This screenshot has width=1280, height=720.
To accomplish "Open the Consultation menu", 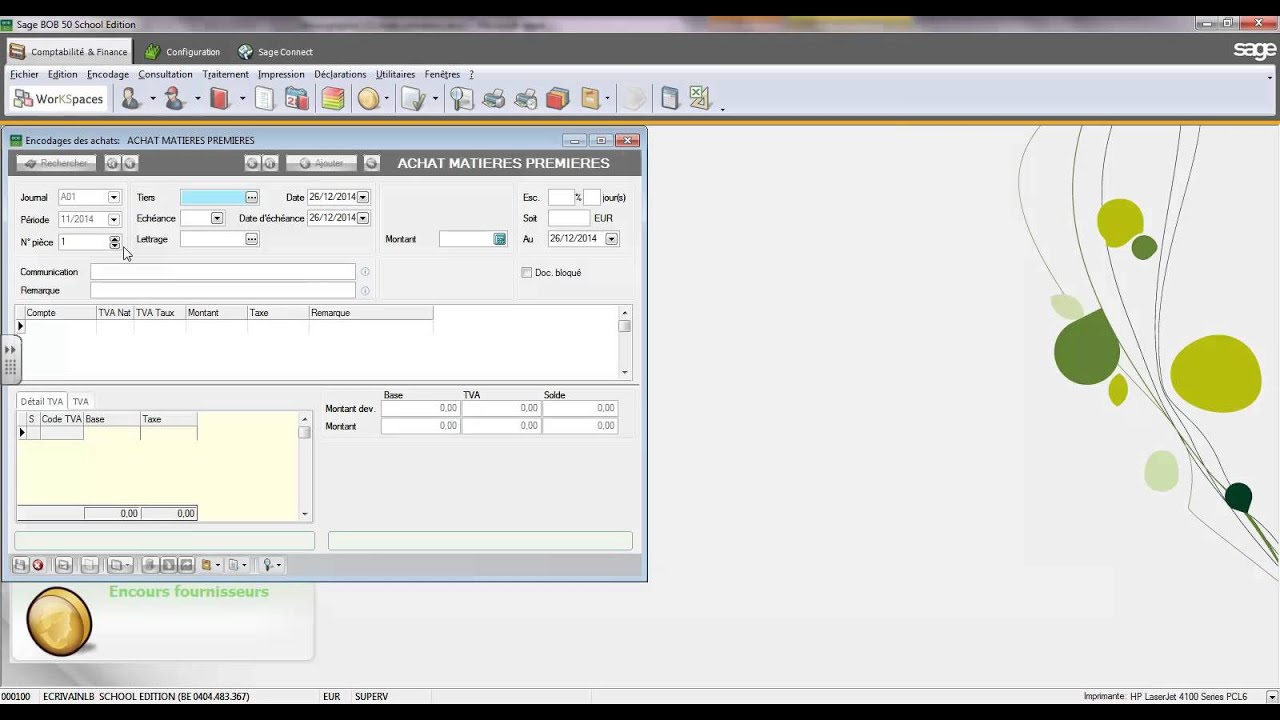I will click(x=165, y=74).
